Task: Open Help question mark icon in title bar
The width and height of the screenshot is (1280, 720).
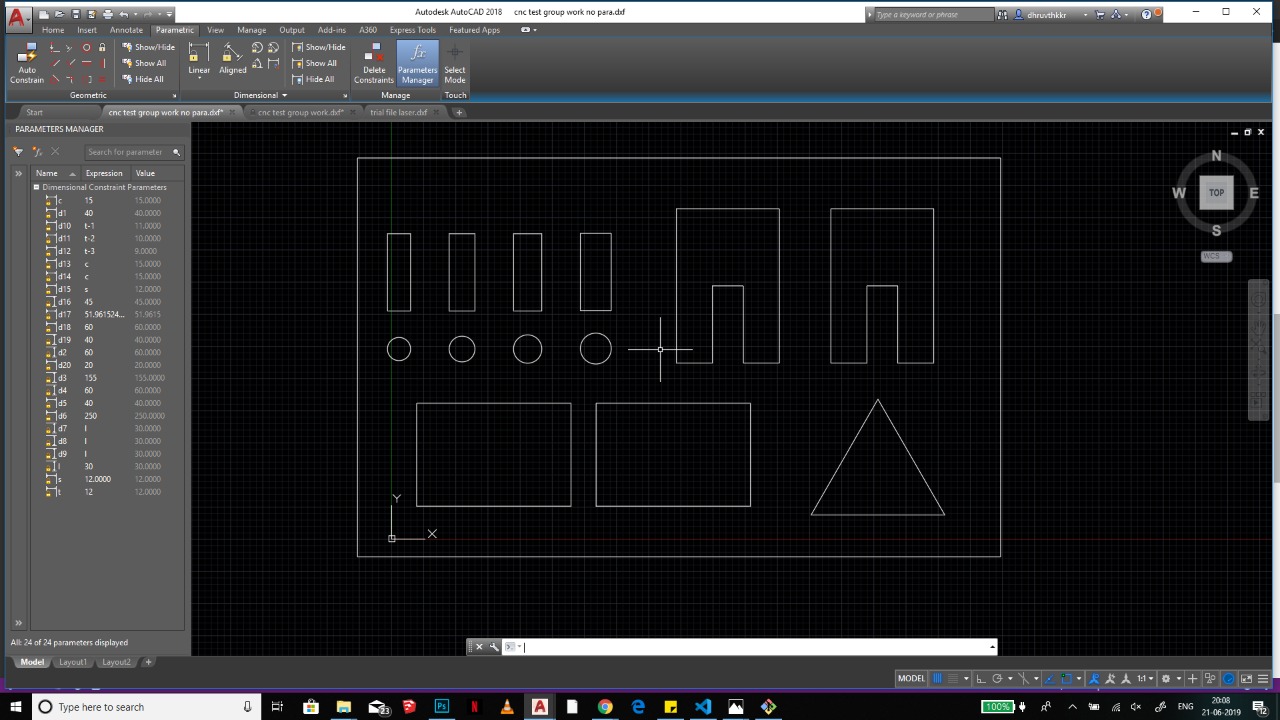Action: pyautogui.click(x=1146, y=14)
